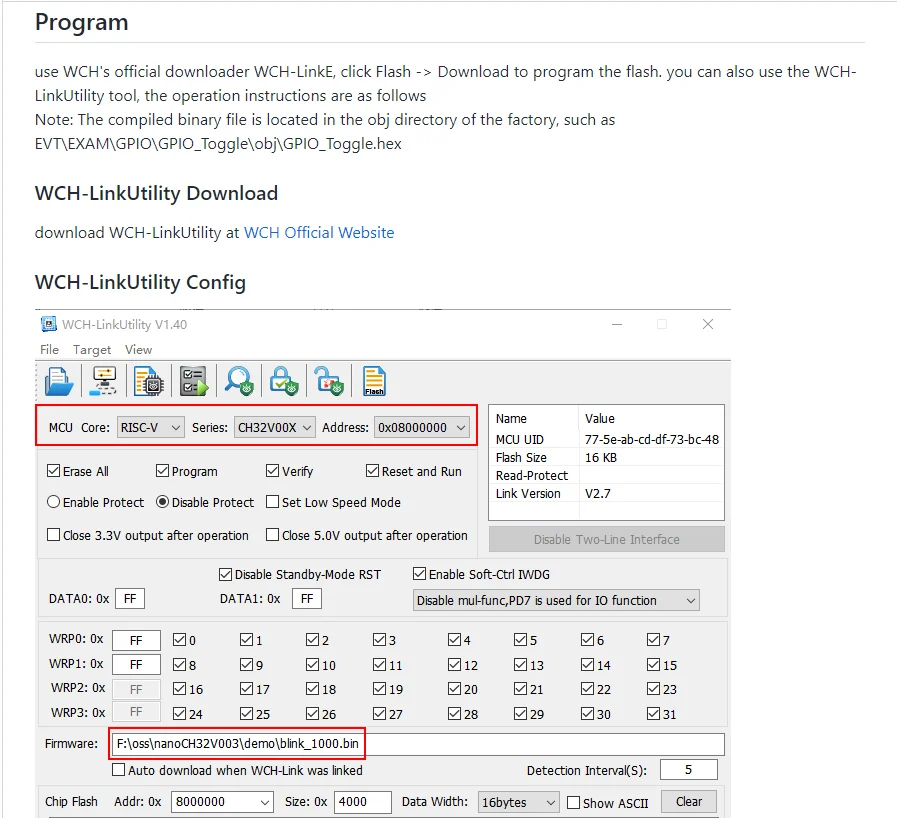897x818 pixels.
Task: Enable the Set Low Speed Mode checkbox
Action: pyautogui.click(x=272, y=502)
